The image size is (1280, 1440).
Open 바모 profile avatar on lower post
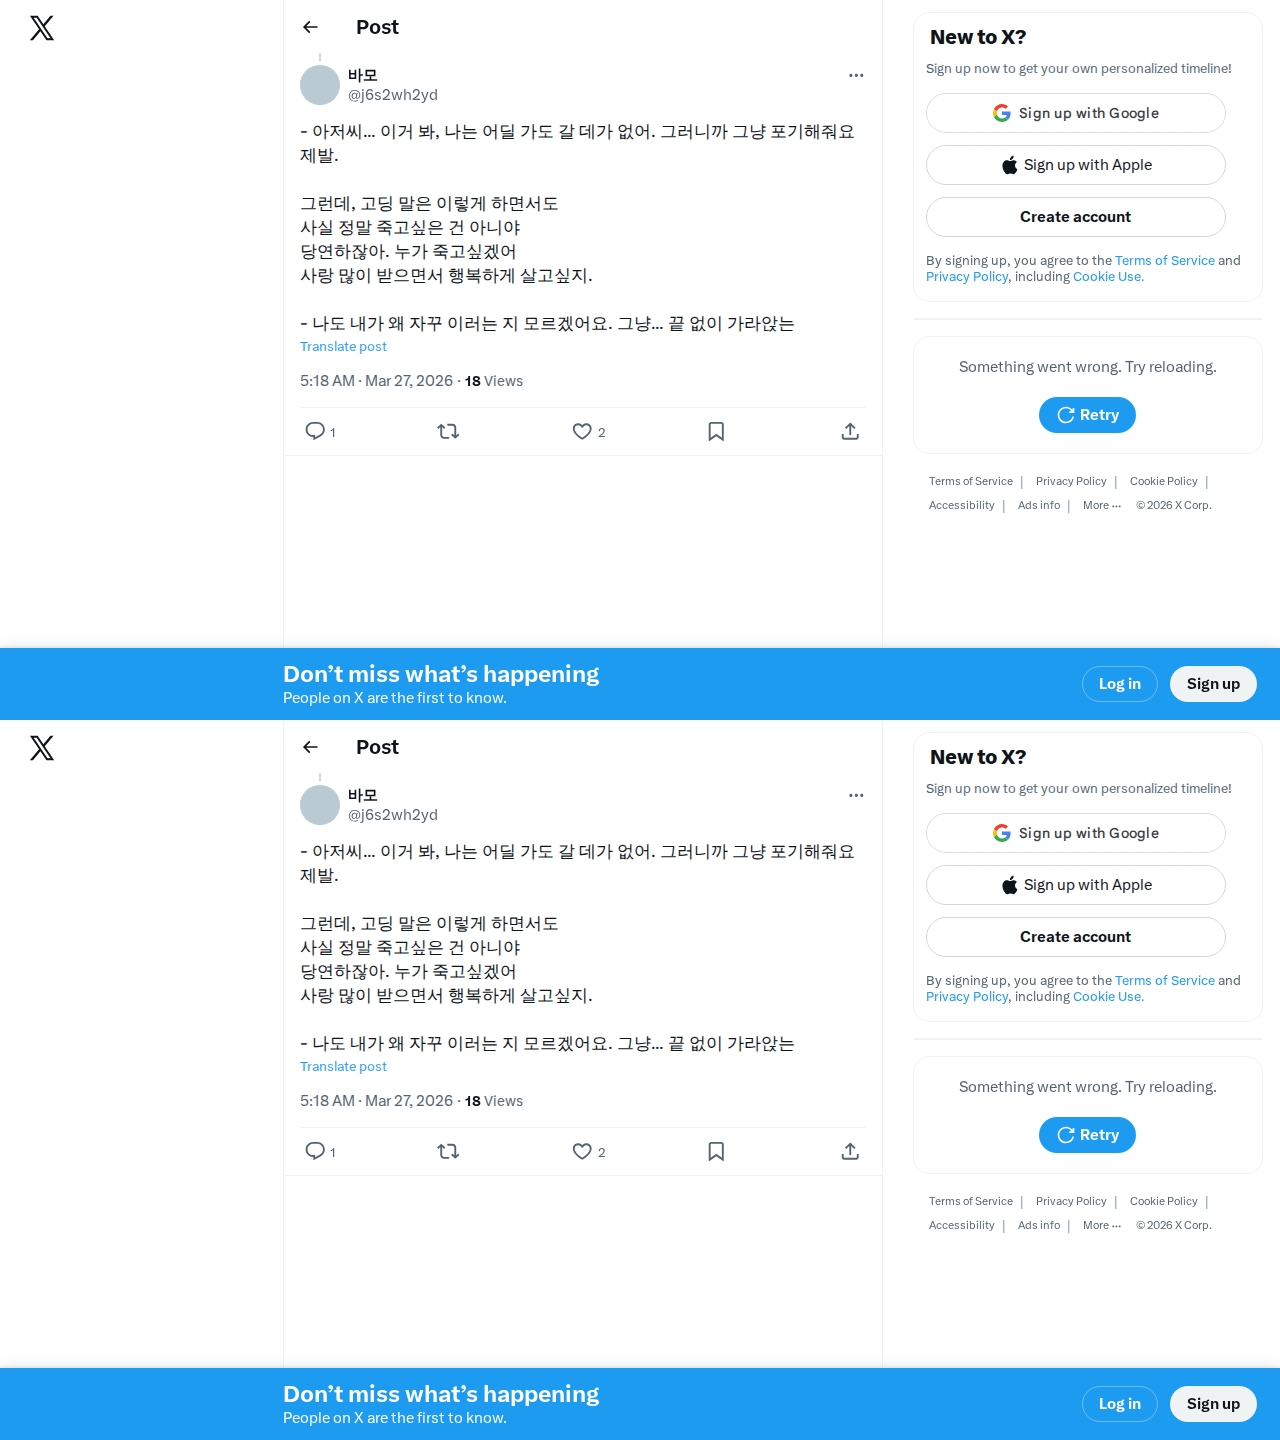click(x=320, y=805)
